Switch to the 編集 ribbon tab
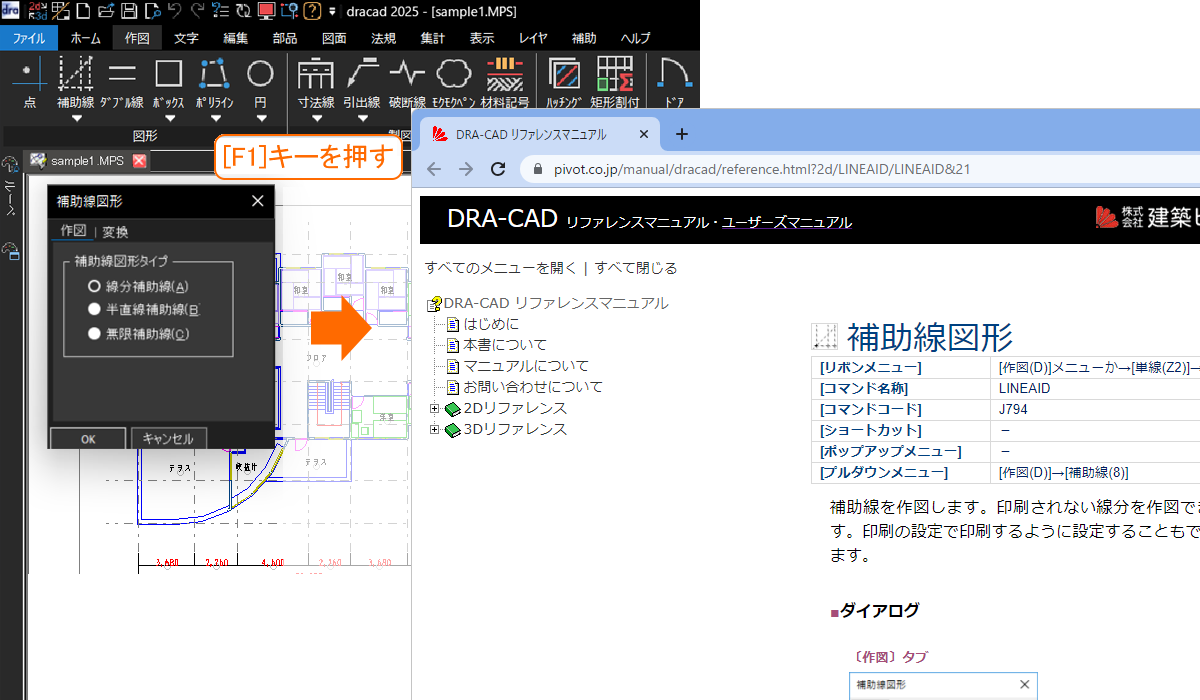The width and height of the screenshot is (1200, 700). 236,38
